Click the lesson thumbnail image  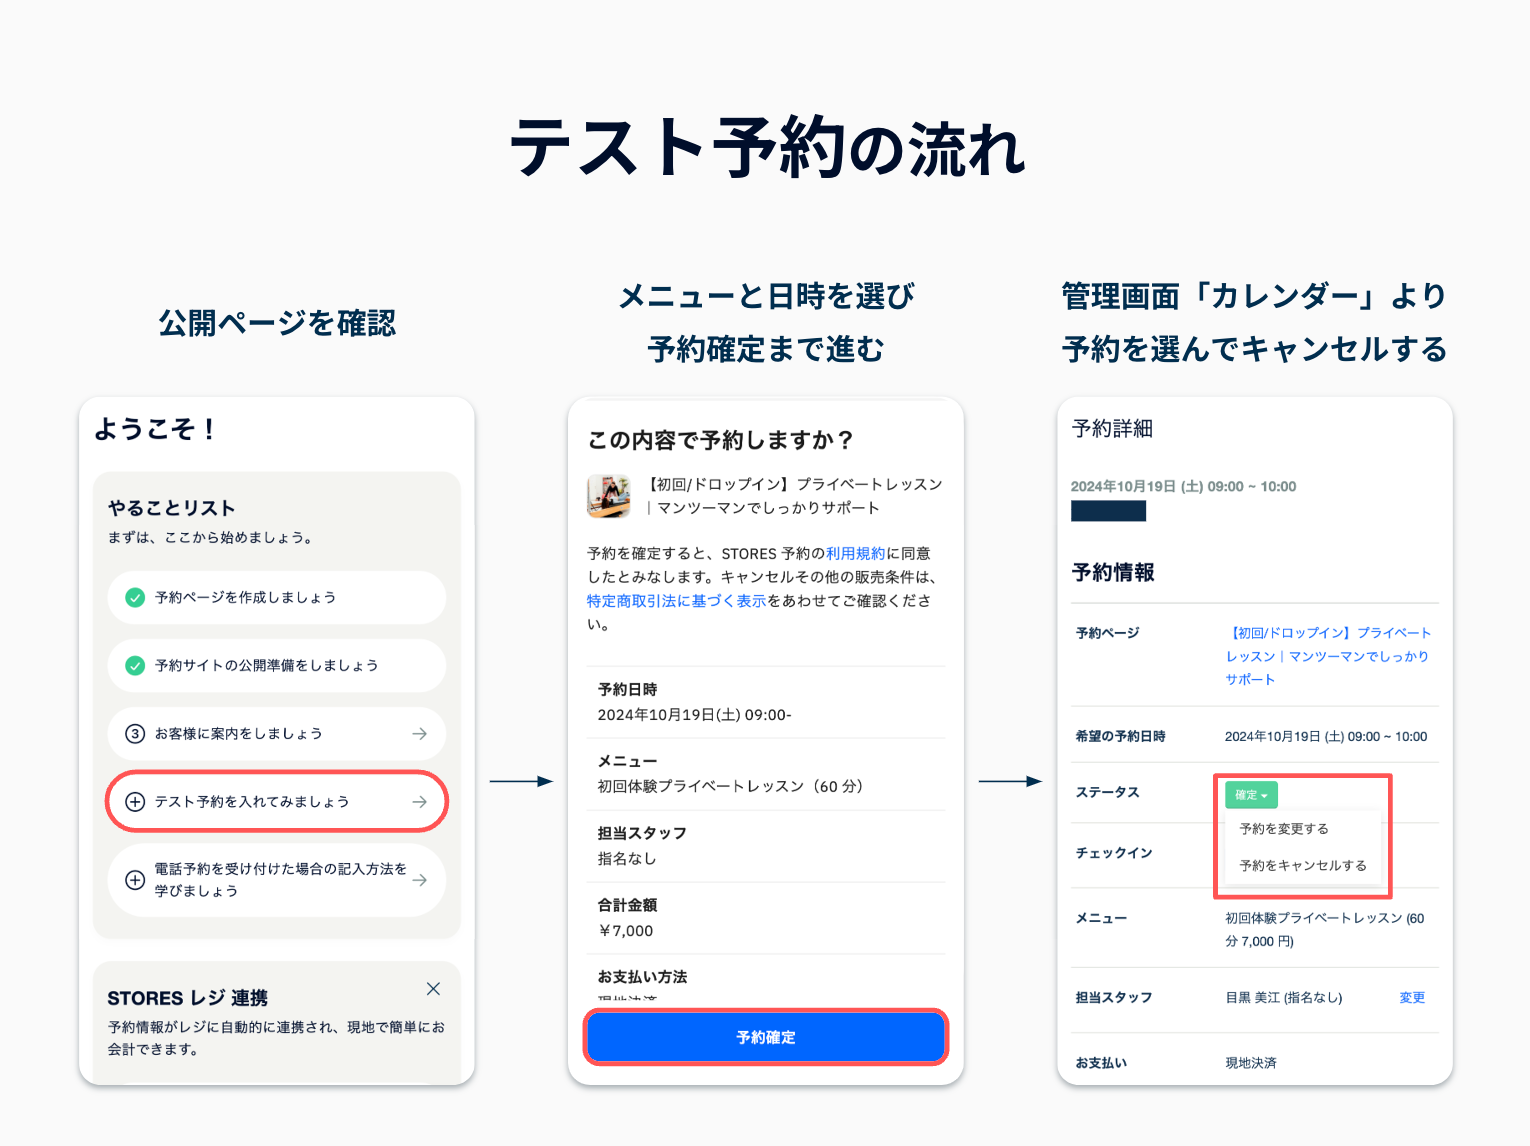609,496
